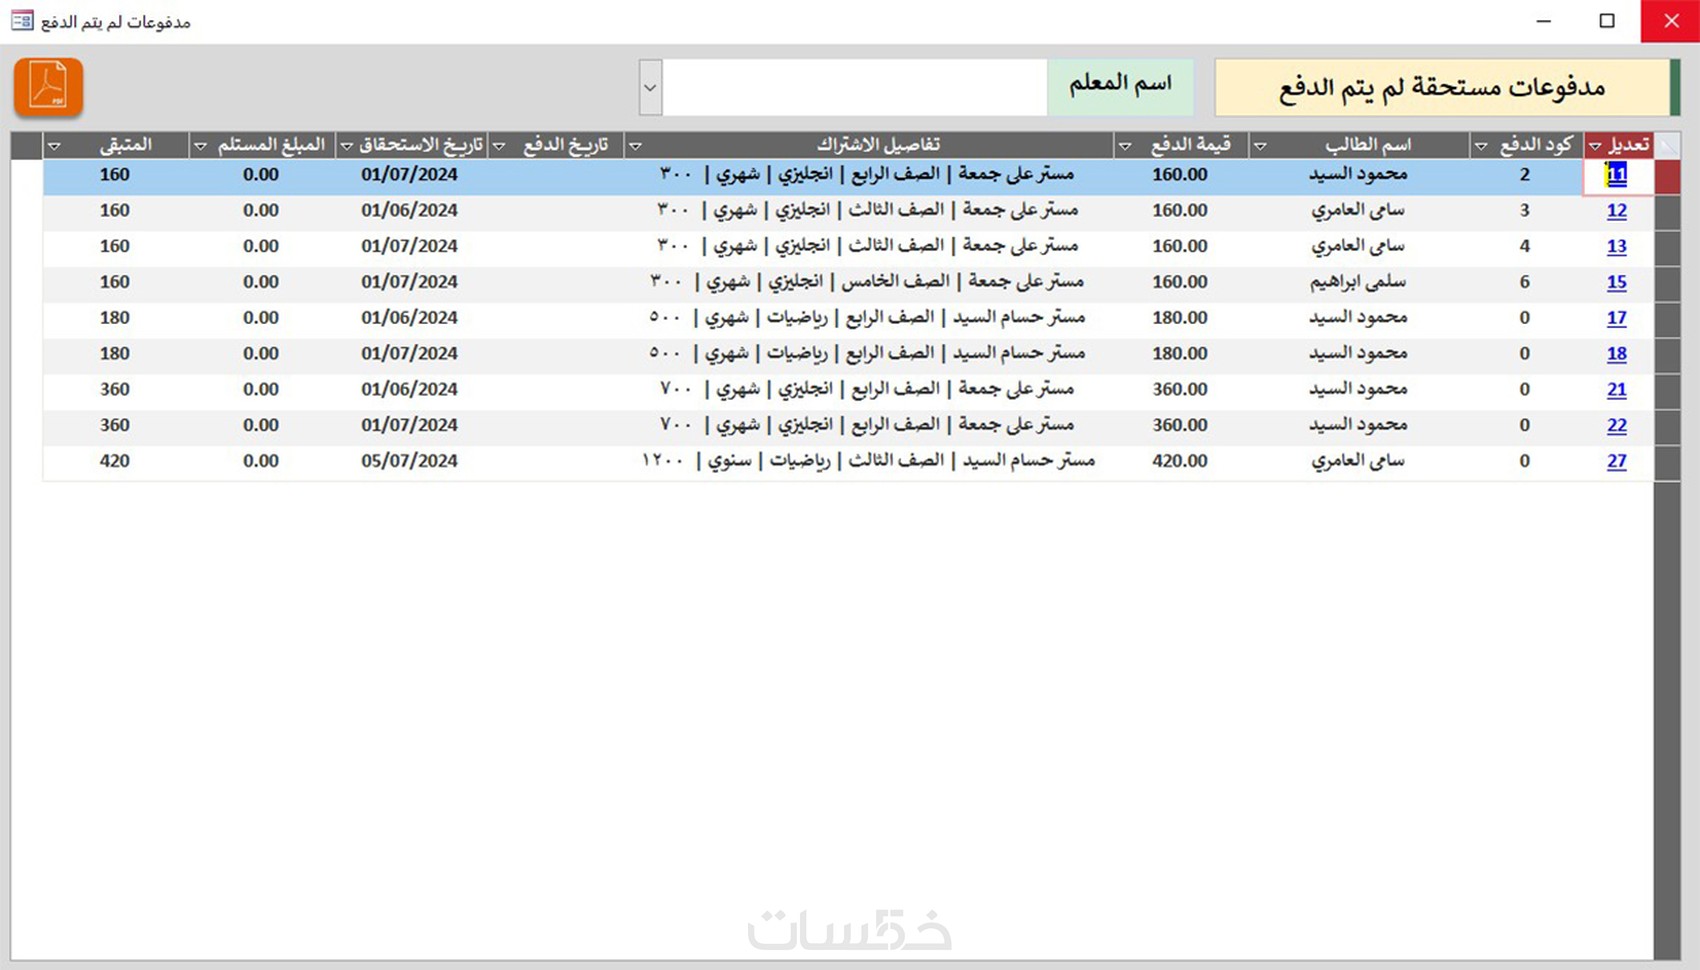Open the teacher name combo box arrow
The image size is (1700, 970).
pos(650,87)
